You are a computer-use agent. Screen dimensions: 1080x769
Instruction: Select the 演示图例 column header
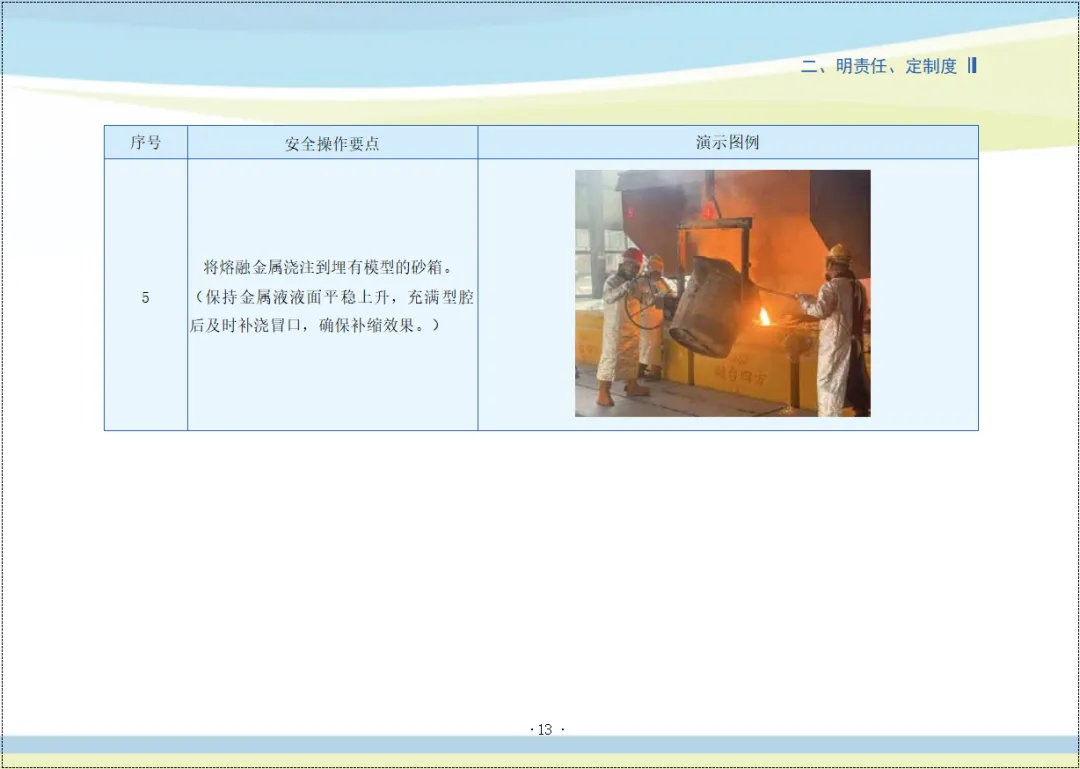(728, 143)
